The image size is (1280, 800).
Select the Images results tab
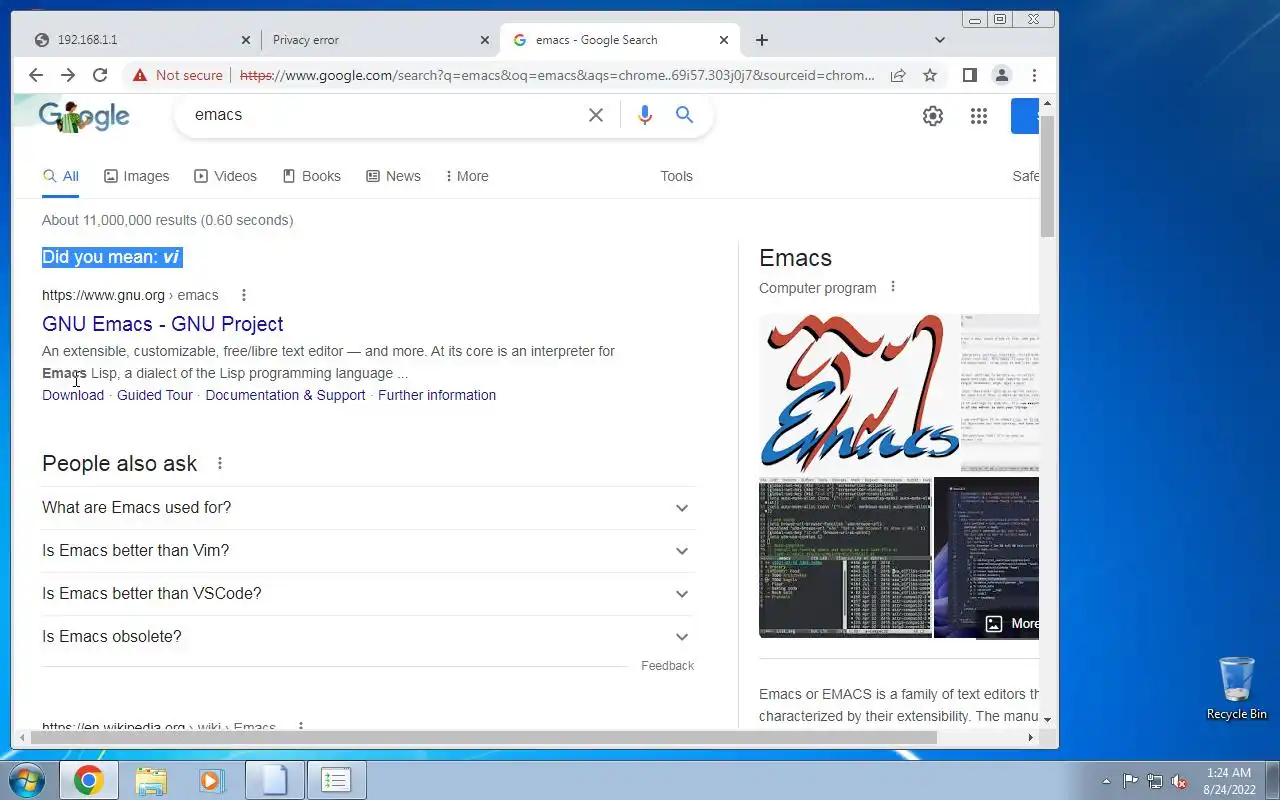tap(137, 176)
